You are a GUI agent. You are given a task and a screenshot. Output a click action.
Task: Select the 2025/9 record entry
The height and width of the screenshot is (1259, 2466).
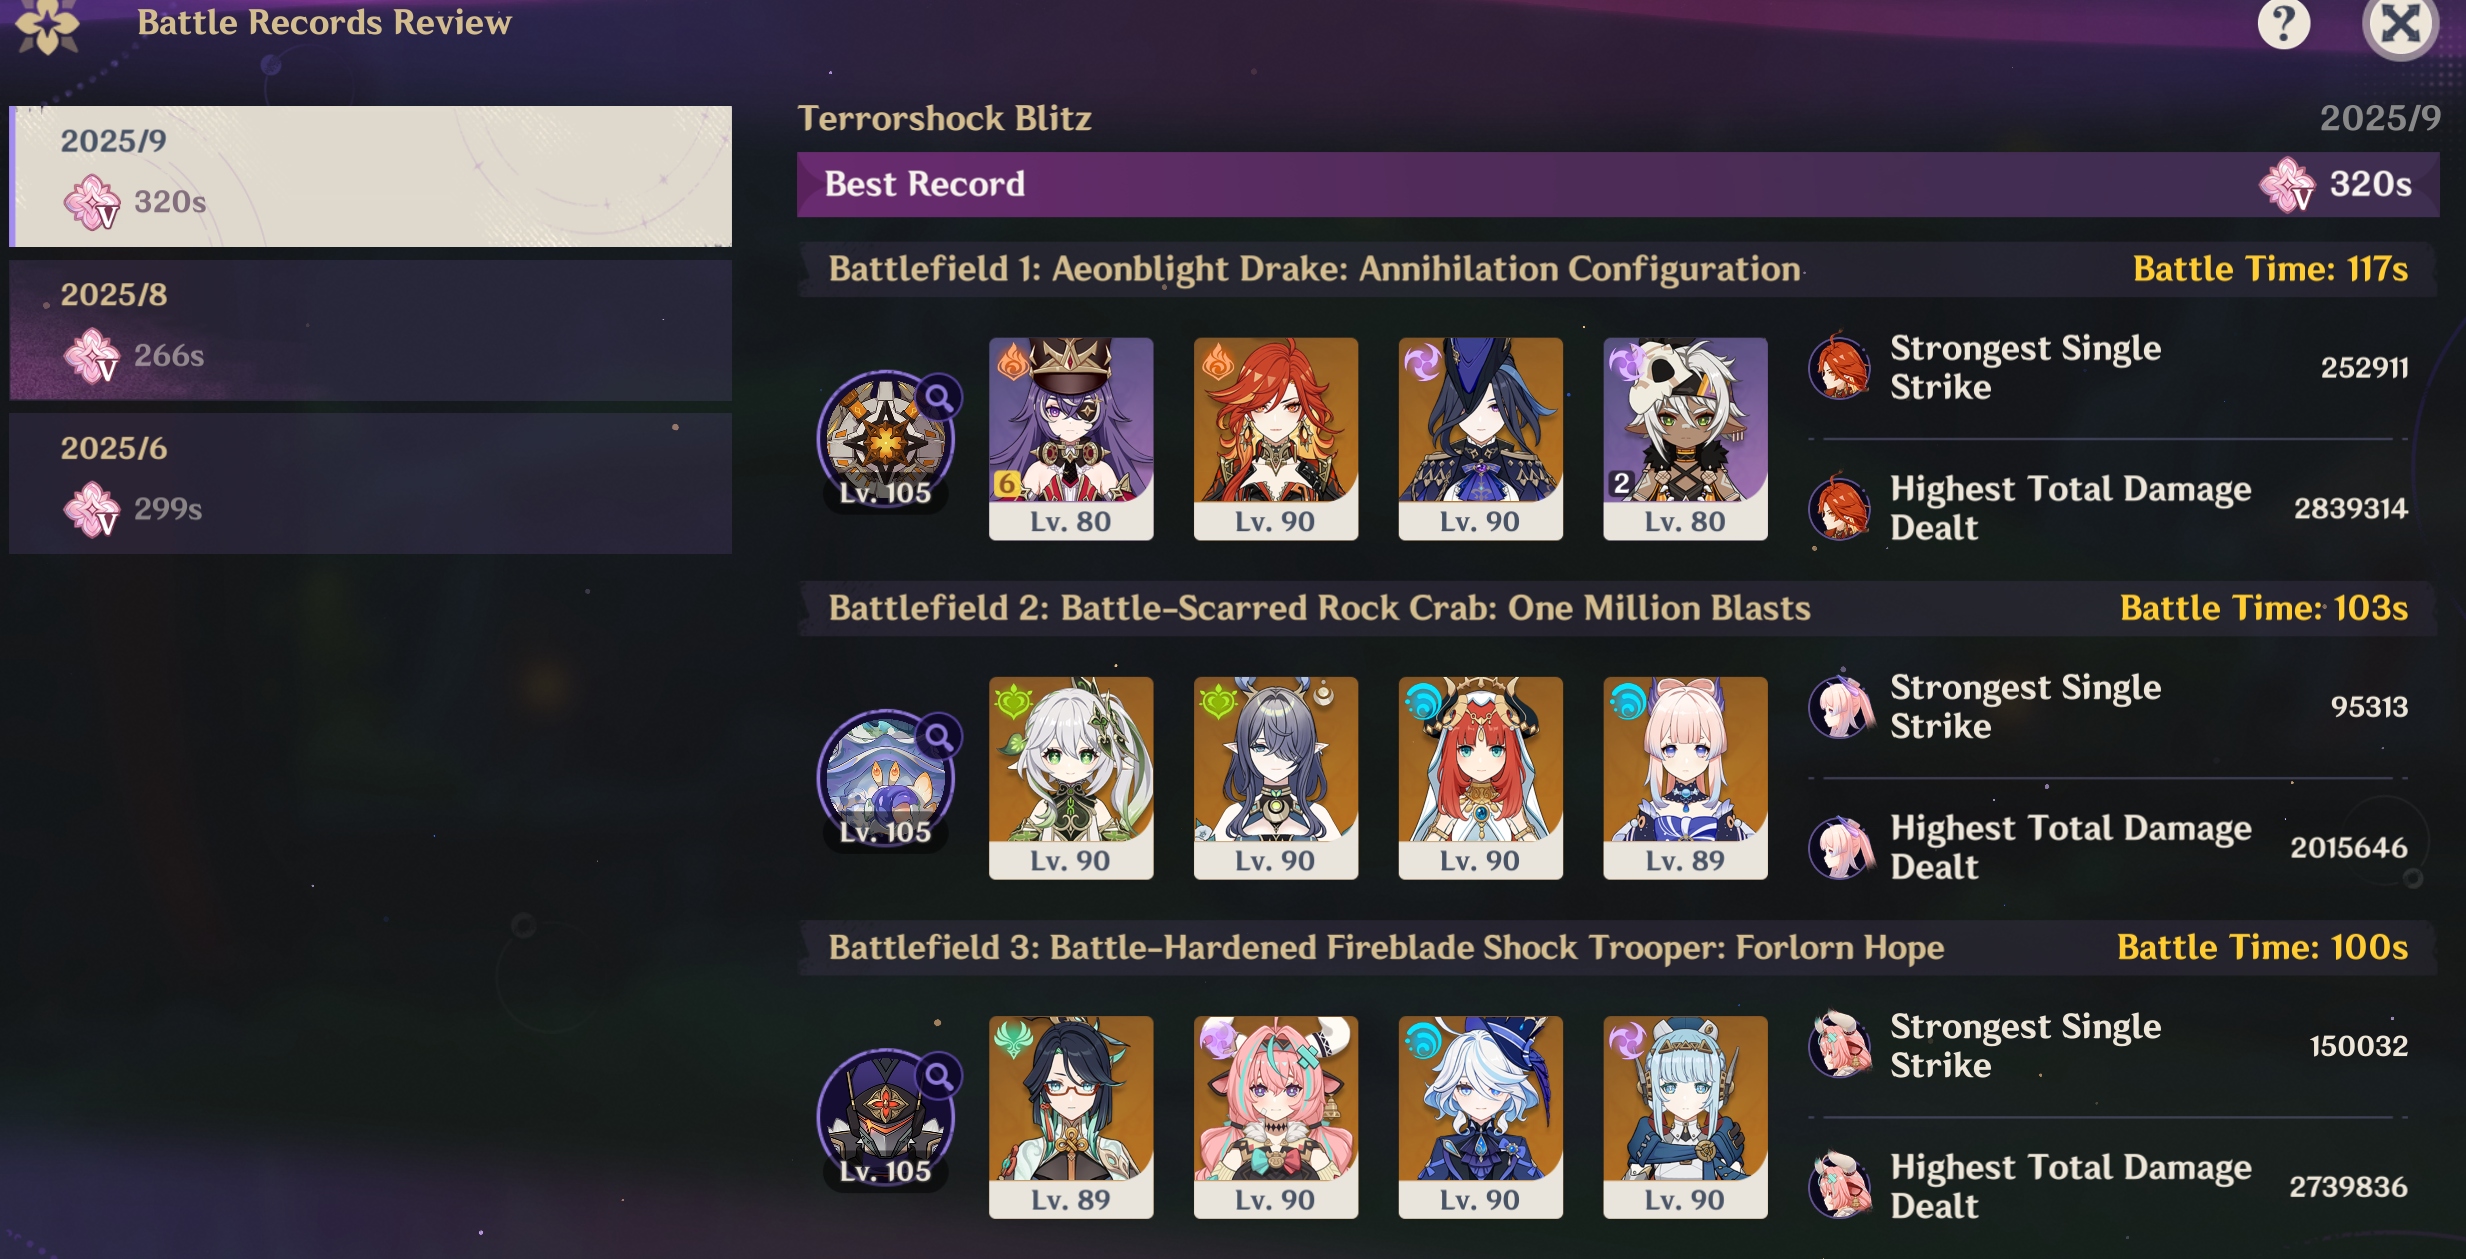click(370, 176)
